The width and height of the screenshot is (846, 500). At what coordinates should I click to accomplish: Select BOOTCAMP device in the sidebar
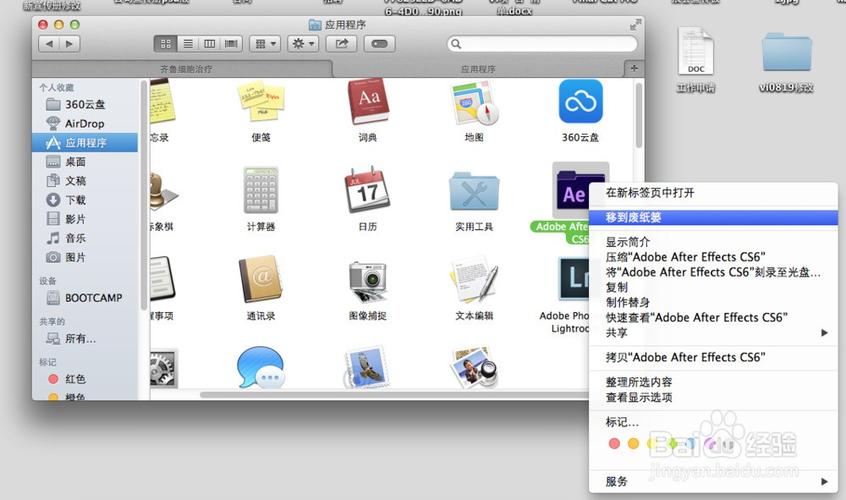pos(84,298)
